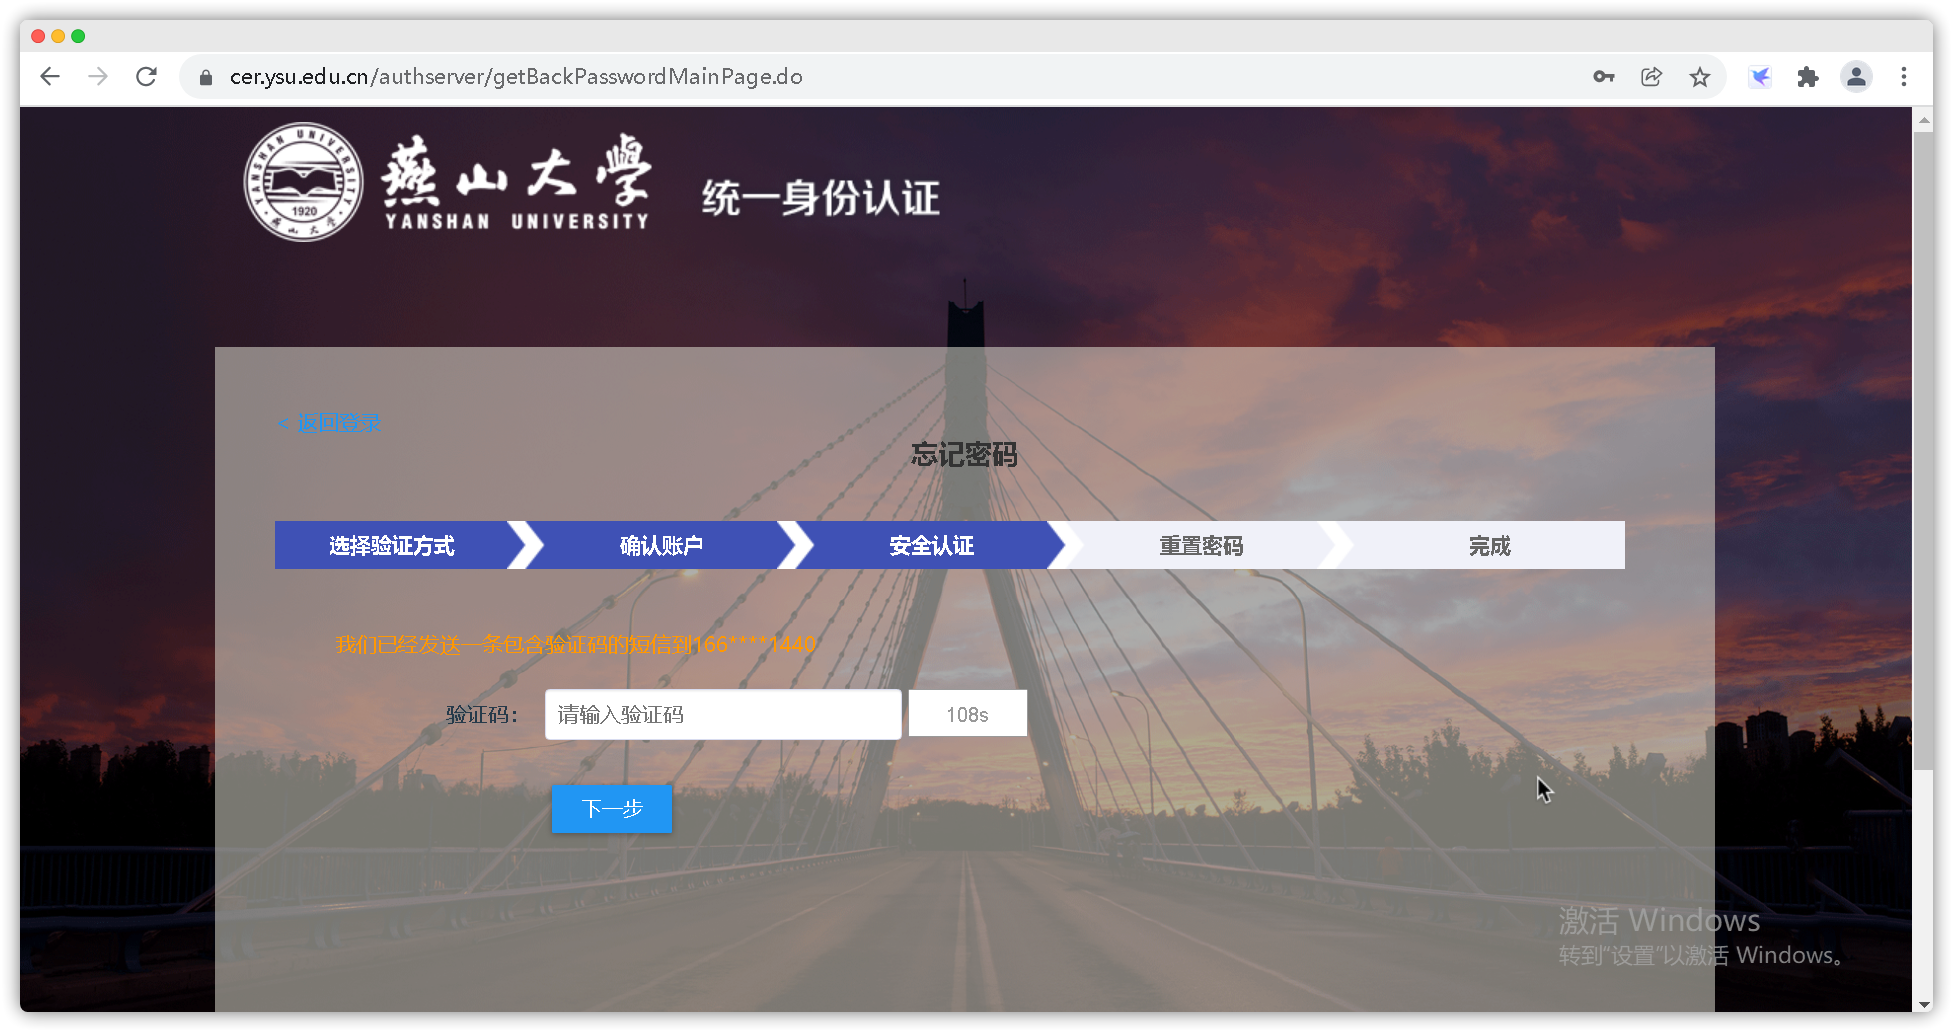Image resolution: width=1953 pixels, height=1032 pixels.
Task: Click the 108s resend countdown button
Action: tap(967, 714)
